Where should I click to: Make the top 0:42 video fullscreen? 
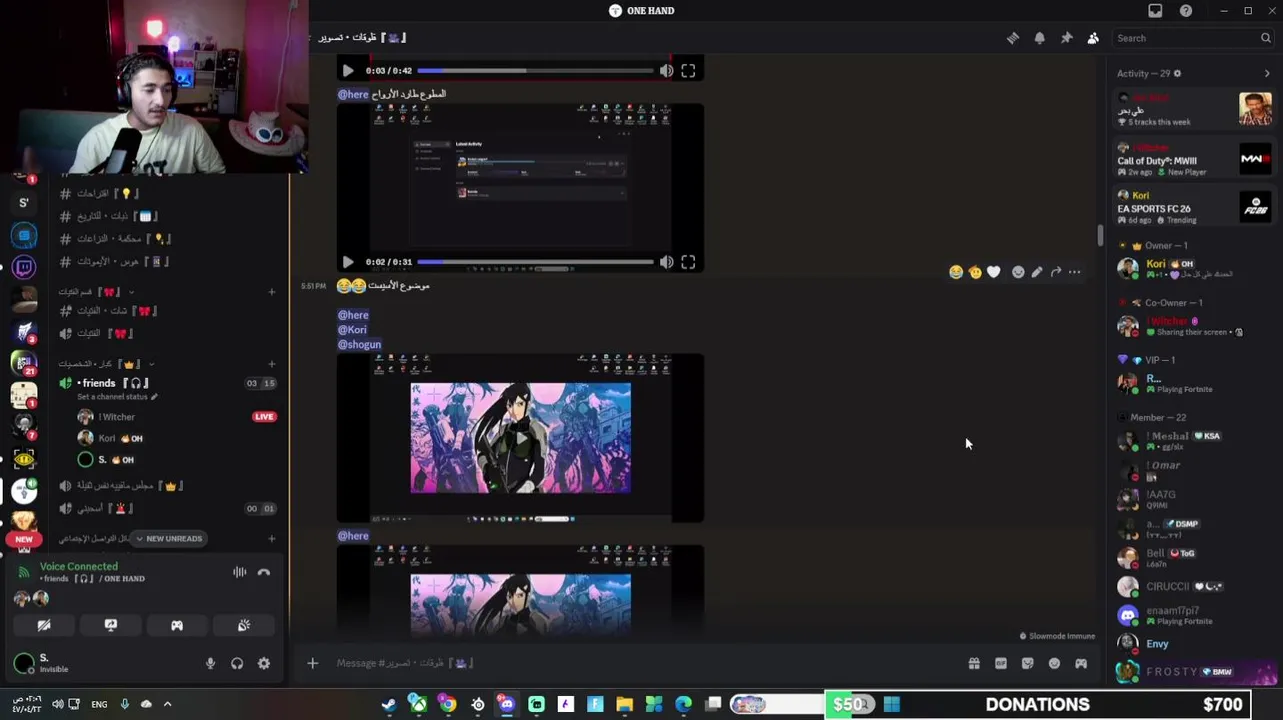coord(688,71)
